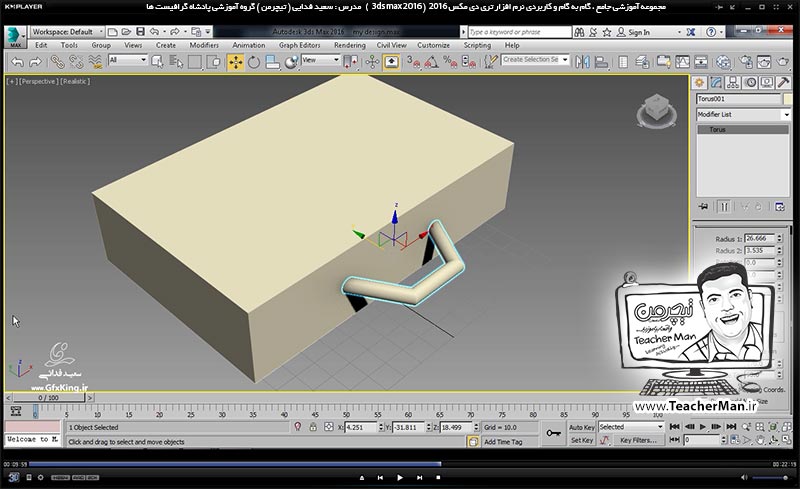Select the Select and Link tool

coord(57,62)
